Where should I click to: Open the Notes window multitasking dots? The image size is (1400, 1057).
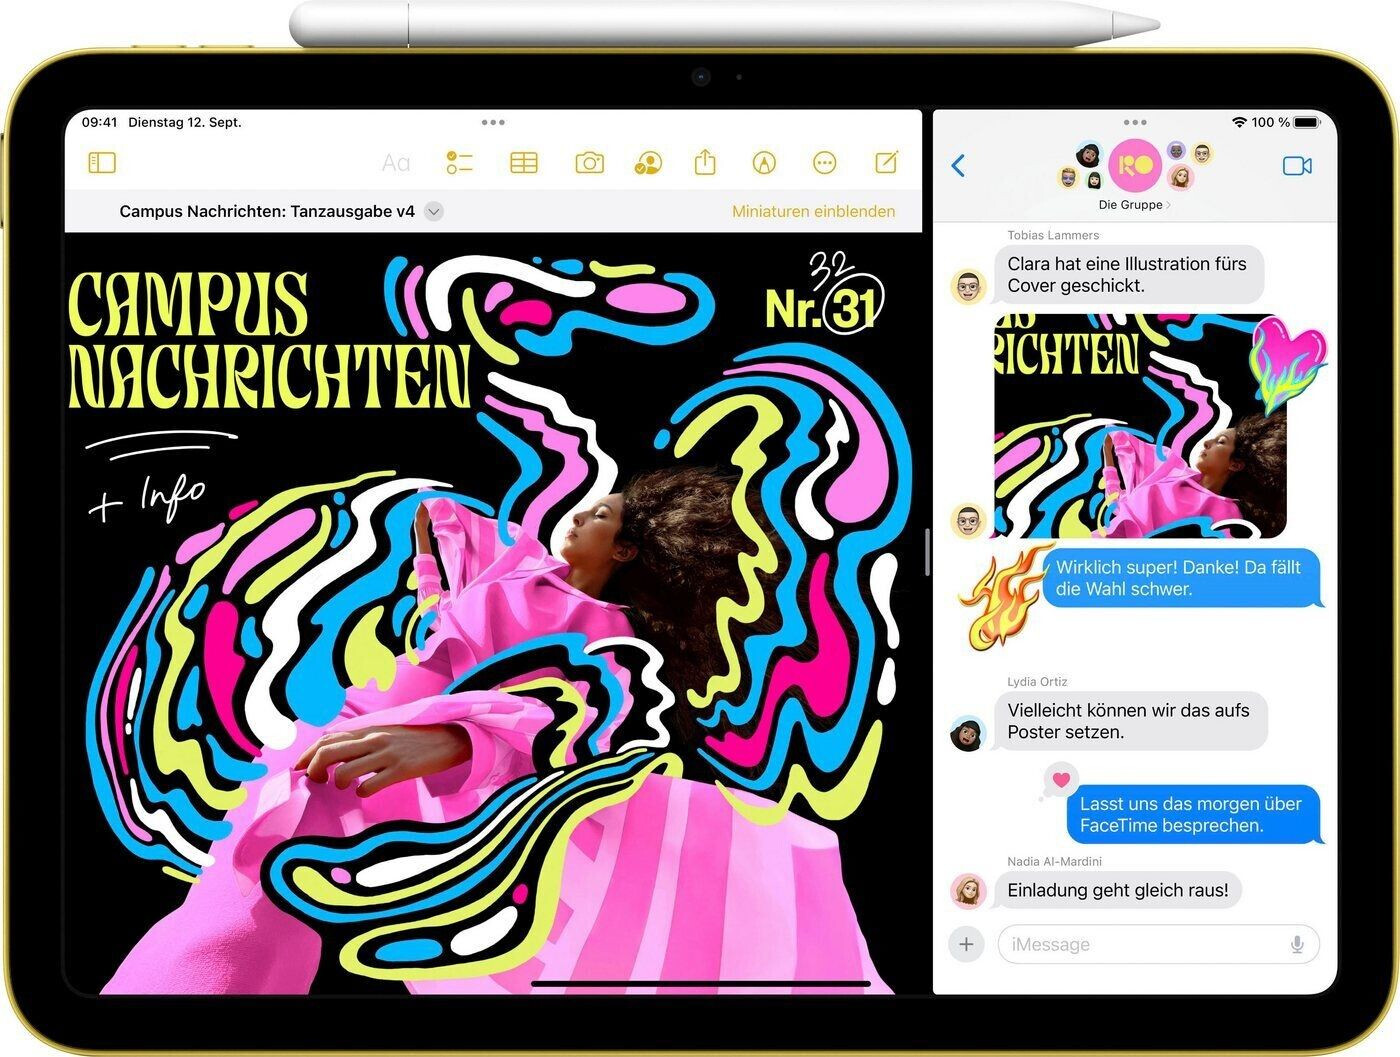(493, 122)
